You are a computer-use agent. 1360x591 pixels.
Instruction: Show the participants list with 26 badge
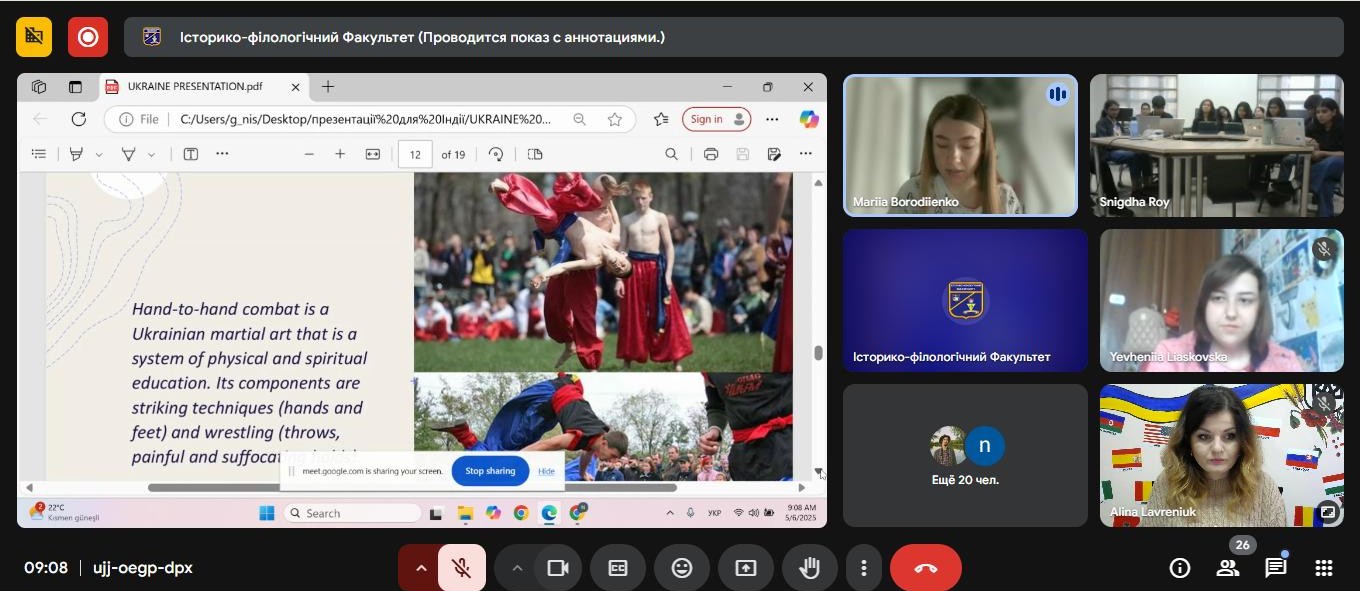pyautogui.click(x=1228, y=568)
